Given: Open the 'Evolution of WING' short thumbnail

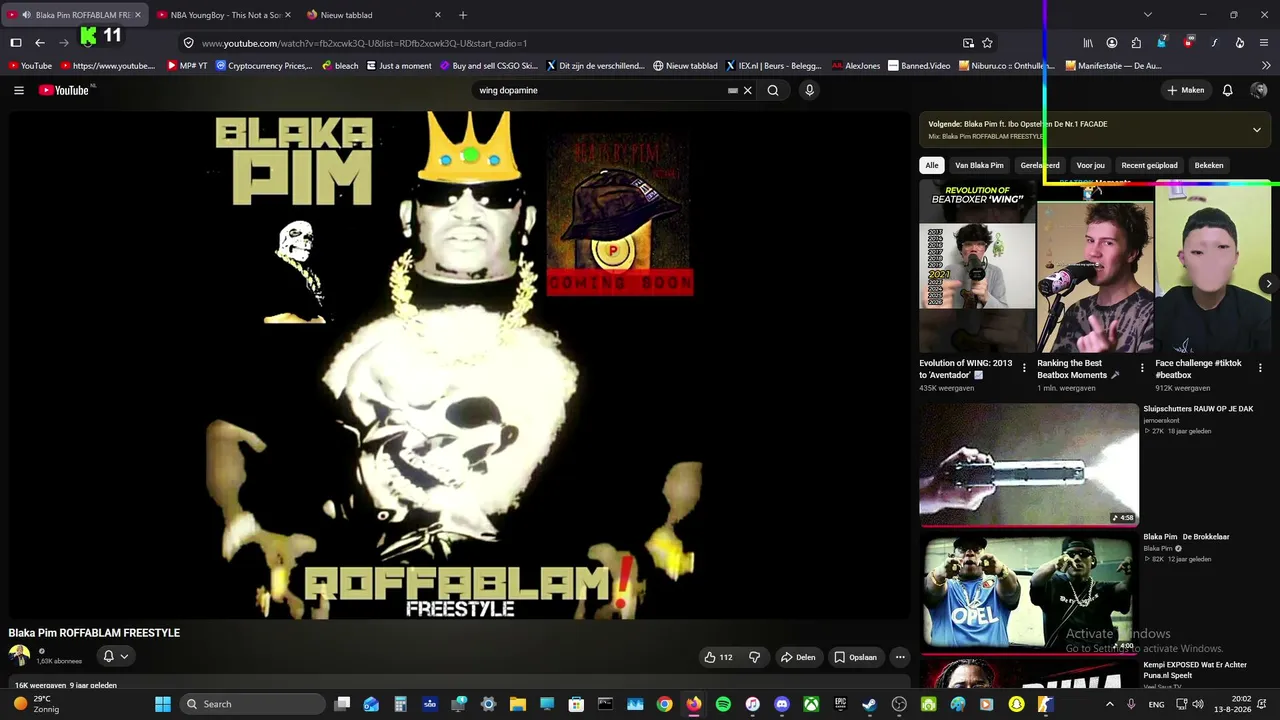Looking at the screenshot, I should (977, 267).
